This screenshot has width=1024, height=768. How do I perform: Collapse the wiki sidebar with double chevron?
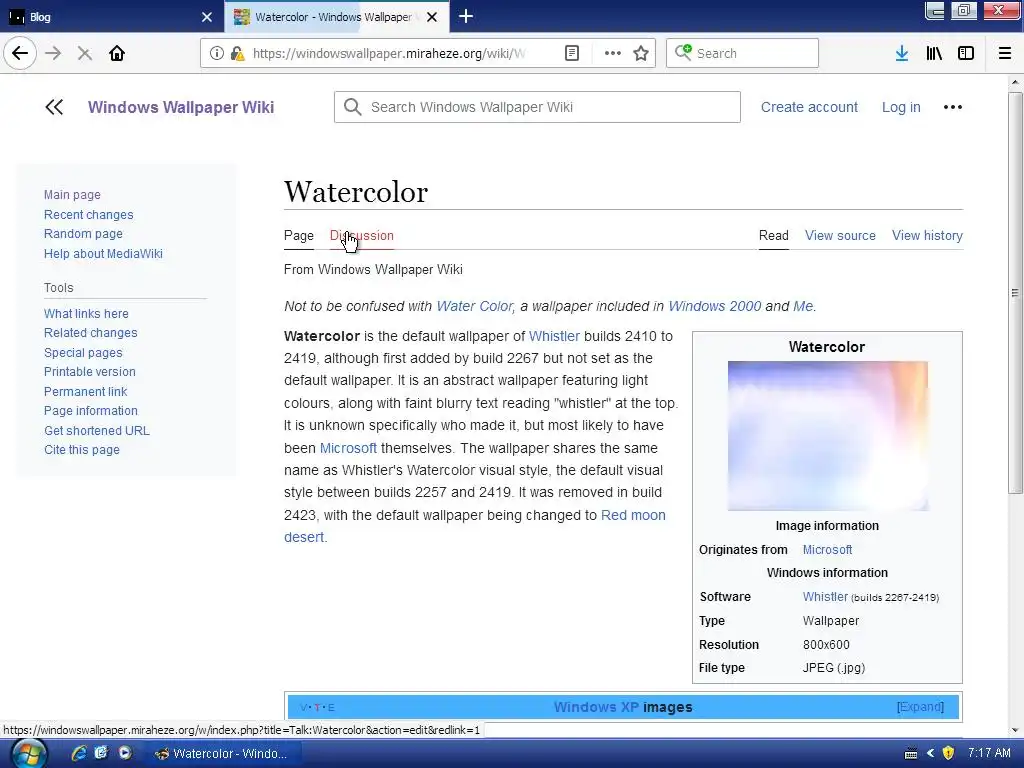54,107
